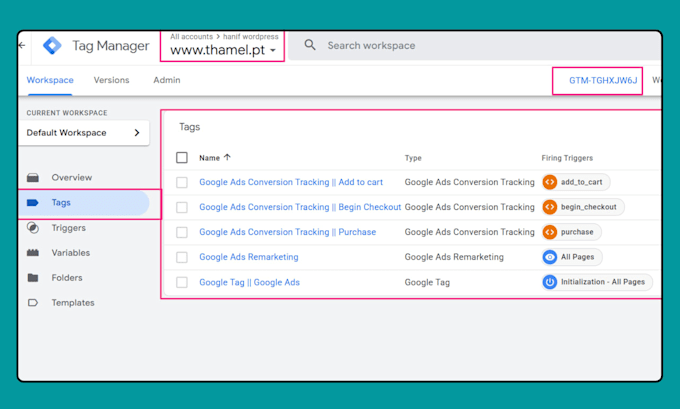Click the GTM-TGHXJW6J container ID link
The width and height of the screenshot is (680, 409).
603,81
